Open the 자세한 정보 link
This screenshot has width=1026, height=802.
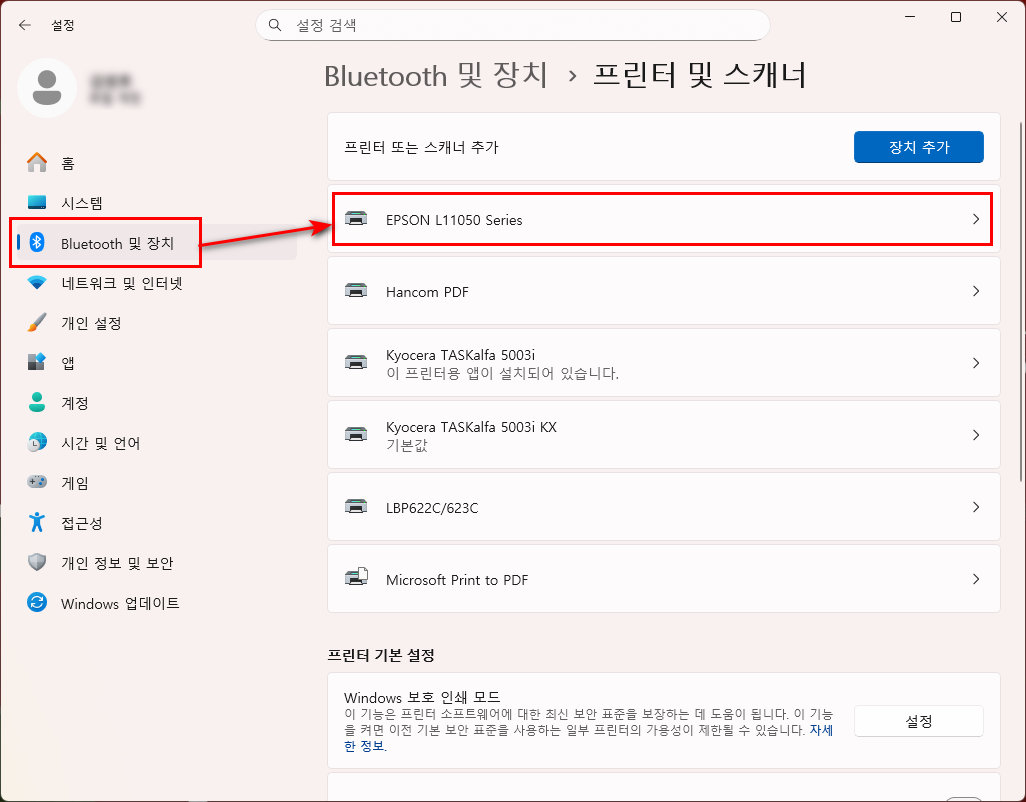[x=821, y=729]
